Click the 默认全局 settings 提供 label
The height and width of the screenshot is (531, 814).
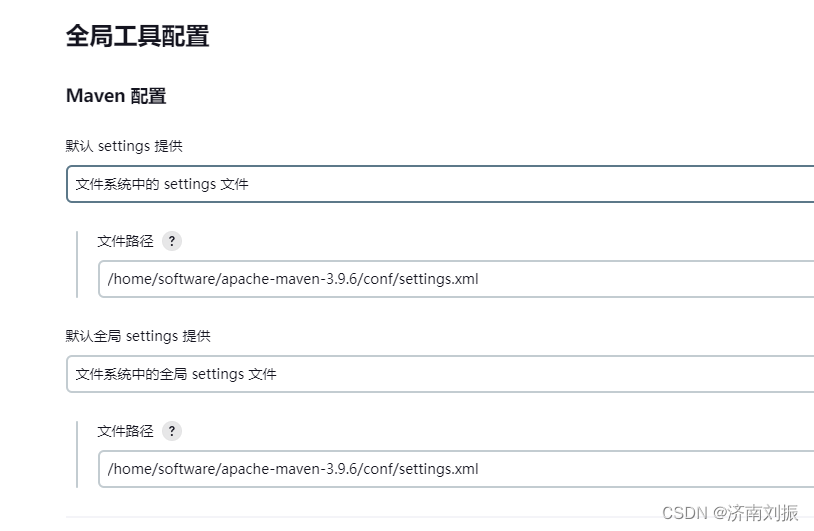point(138,336)
